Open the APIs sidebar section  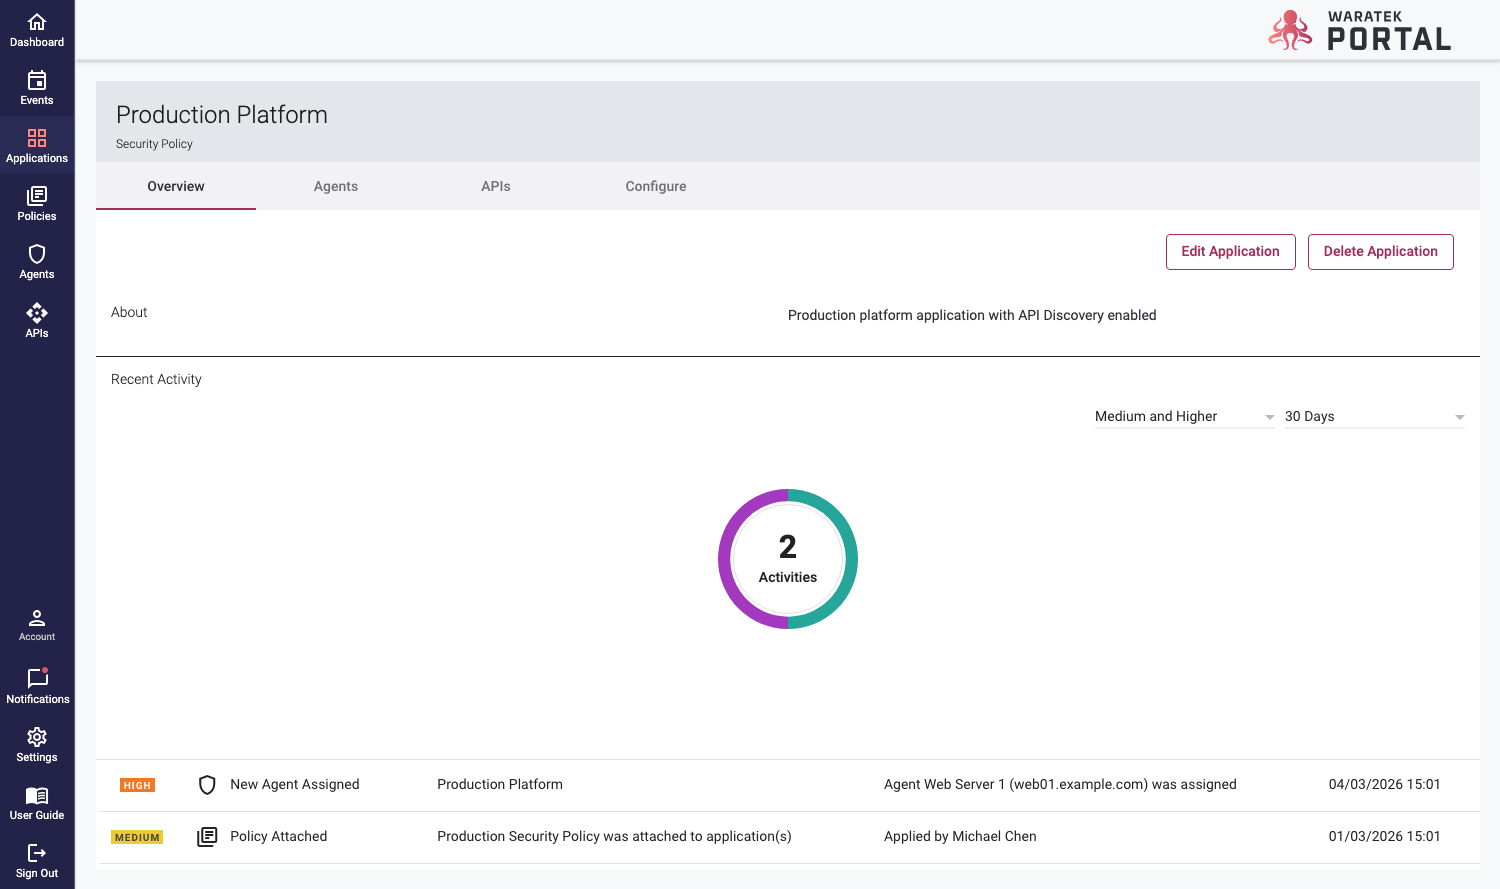(x=37, y=320)
